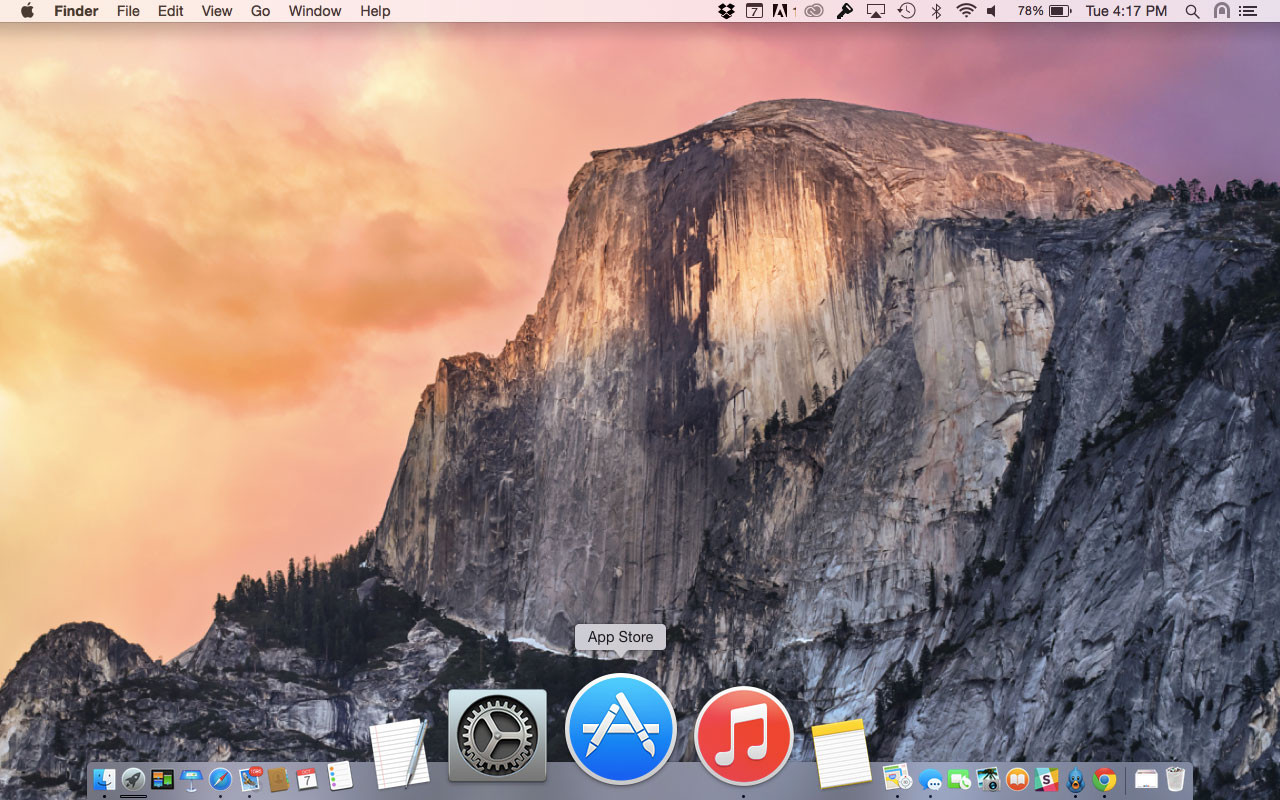This screenshot has width=1280, height=800.
Task: Open System Preferences gear icon in Dock
Action: [x=497, y=735]
